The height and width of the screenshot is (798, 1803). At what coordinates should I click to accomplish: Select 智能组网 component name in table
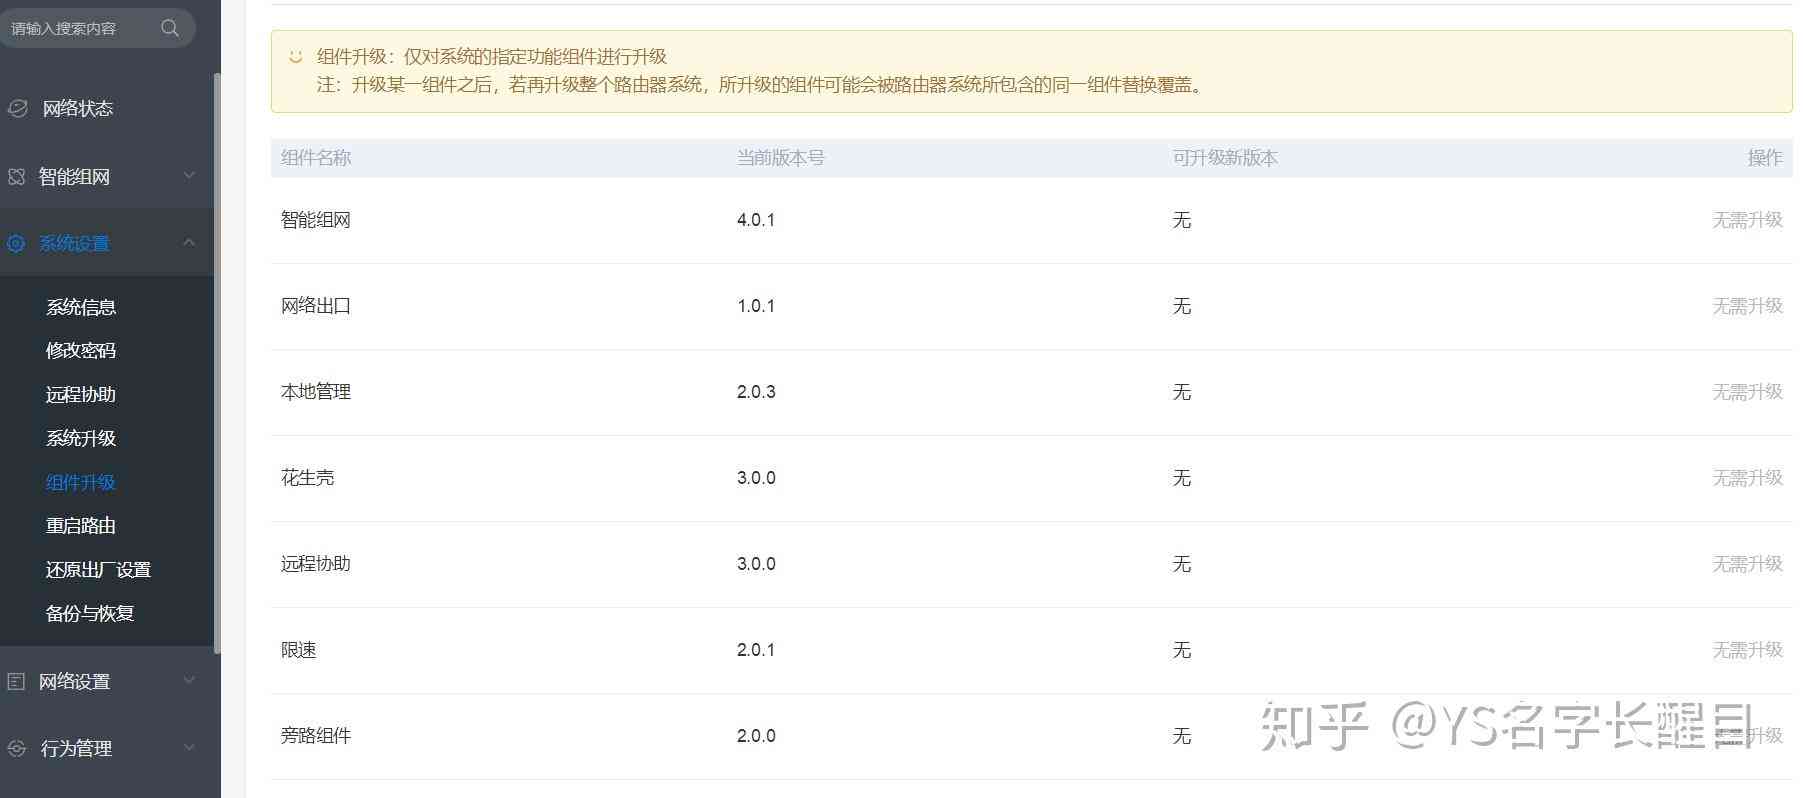(316, 220)
